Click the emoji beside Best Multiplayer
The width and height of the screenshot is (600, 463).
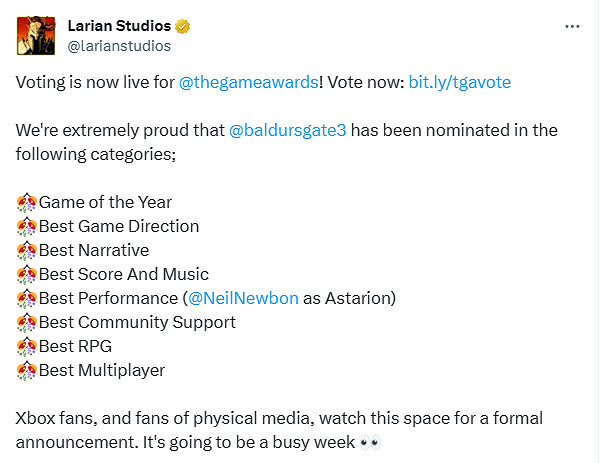click(x=27, y=371)
